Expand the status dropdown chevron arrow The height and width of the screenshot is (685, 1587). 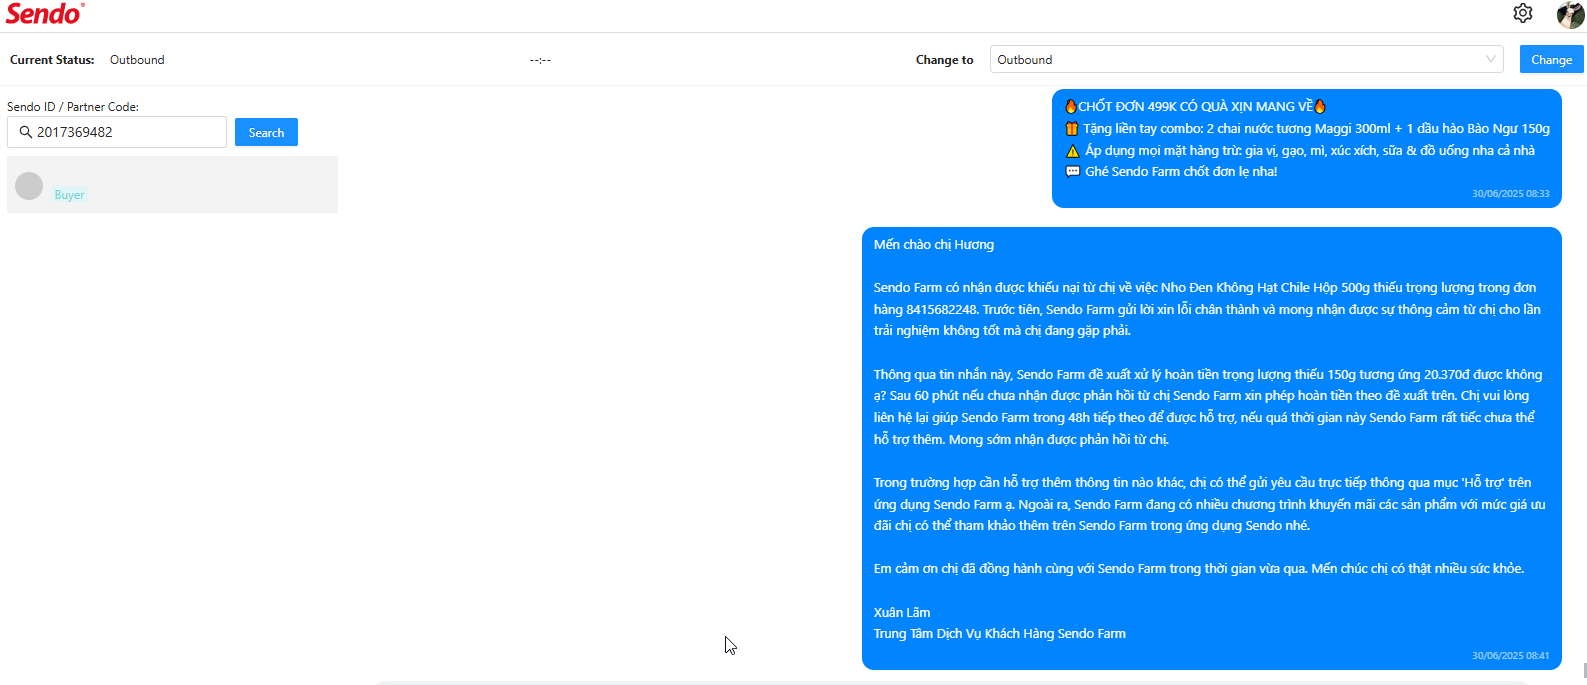pos(1491,59)
